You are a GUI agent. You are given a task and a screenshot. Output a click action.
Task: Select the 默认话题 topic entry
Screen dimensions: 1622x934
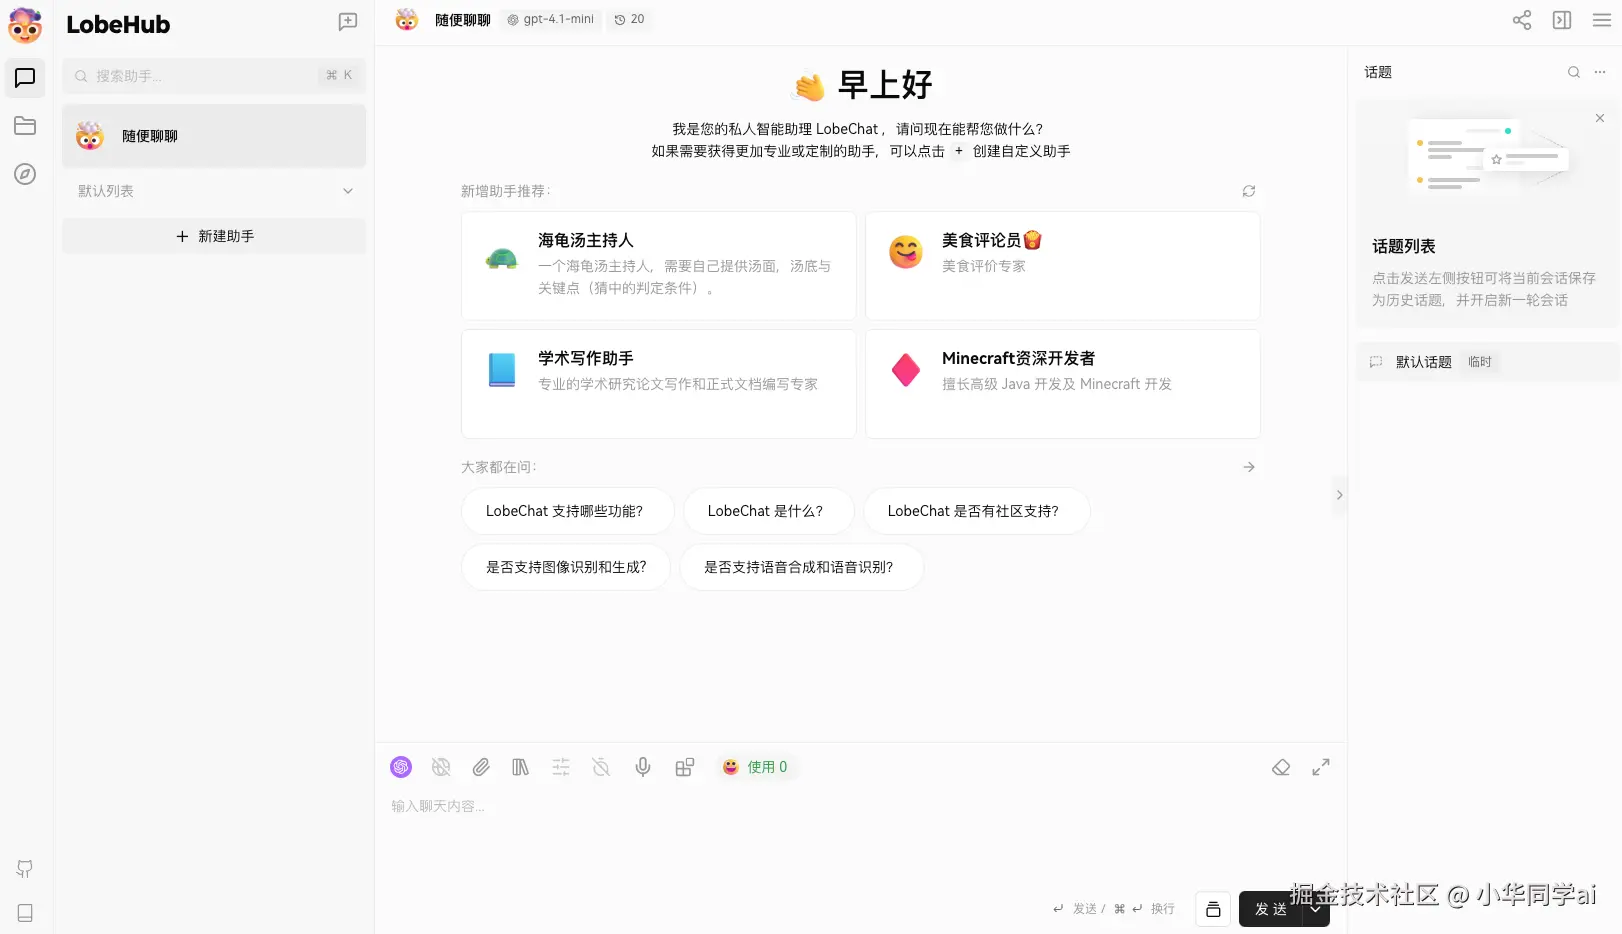[x=1488, y=362]
